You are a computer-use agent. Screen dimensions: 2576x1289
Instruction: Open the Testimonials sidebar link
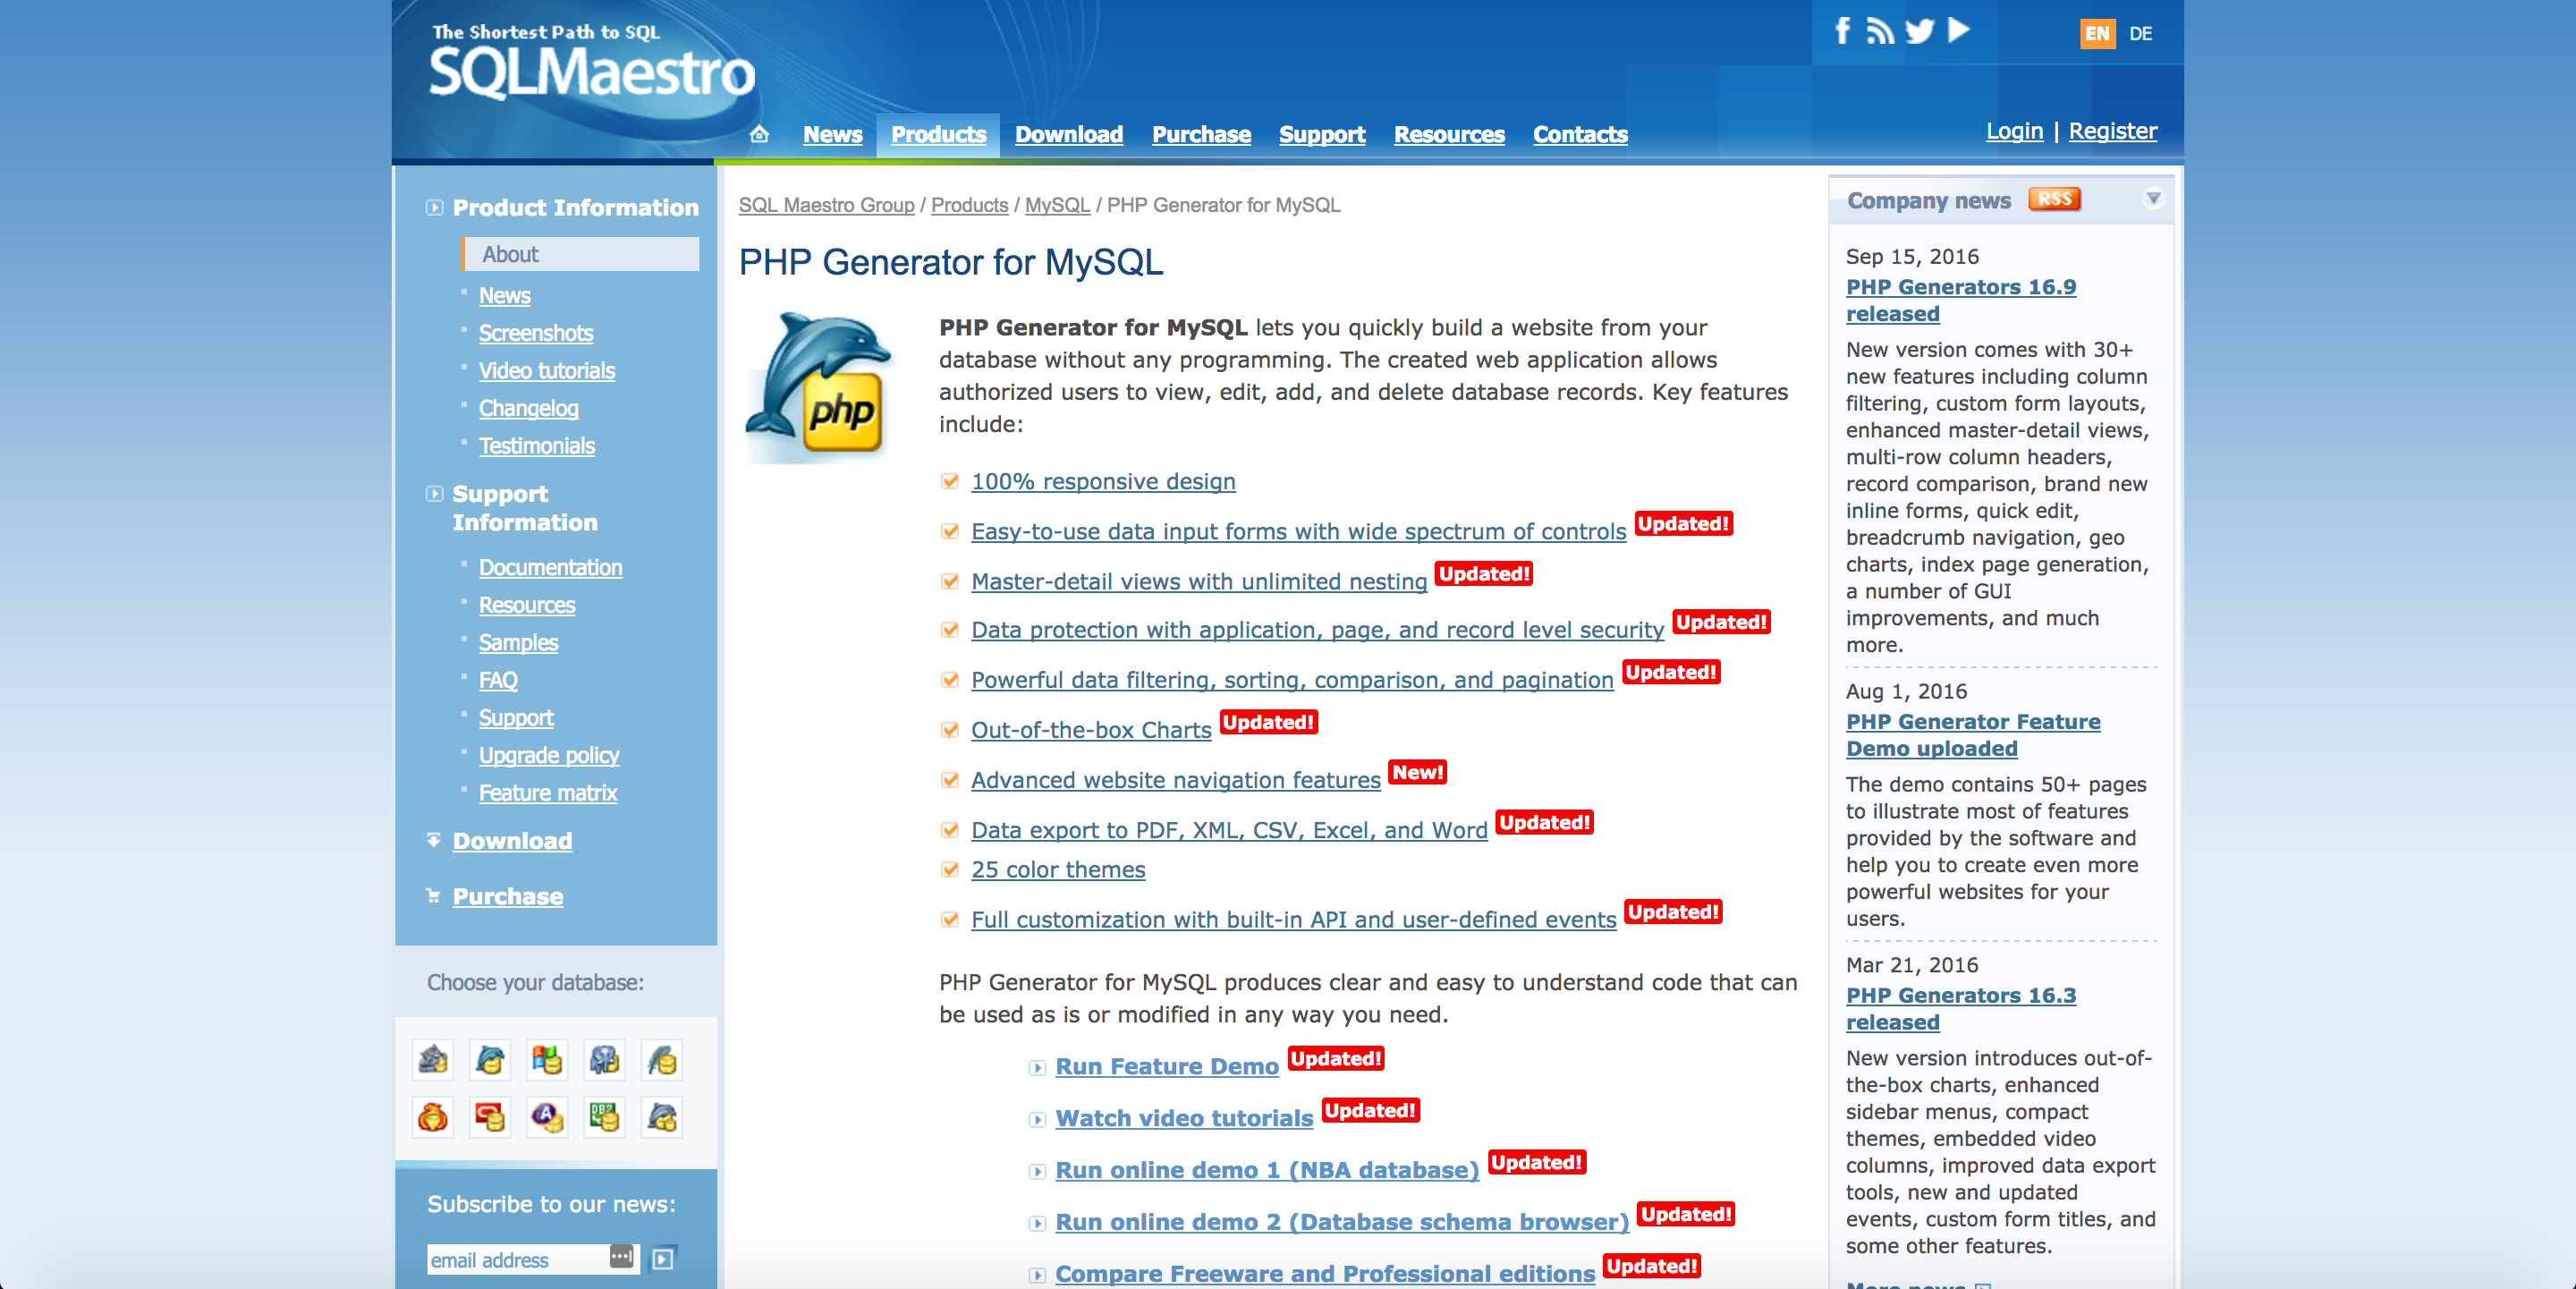pyautogui.click(x=536, y=446)
